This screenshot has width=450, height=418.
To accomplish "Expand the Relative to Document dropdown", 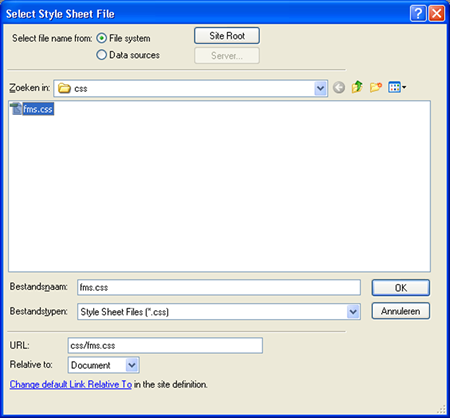I will (132, 365).
